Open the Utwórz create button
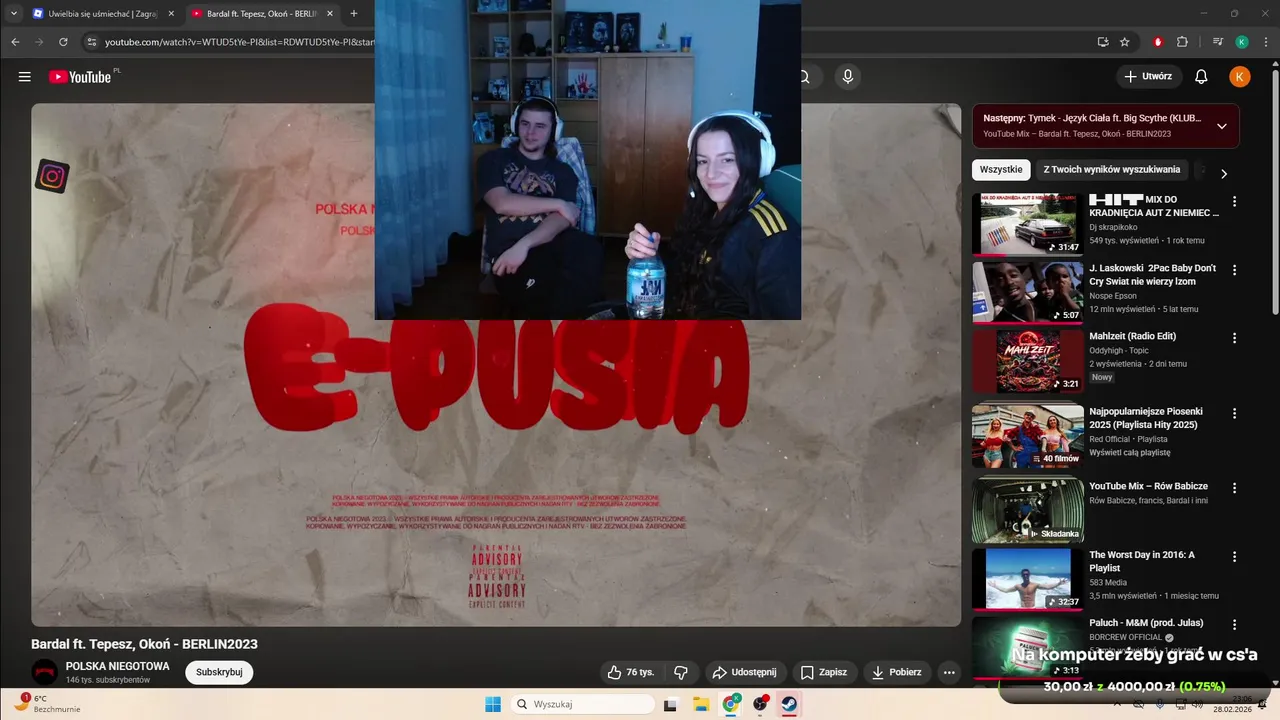 1149,77
